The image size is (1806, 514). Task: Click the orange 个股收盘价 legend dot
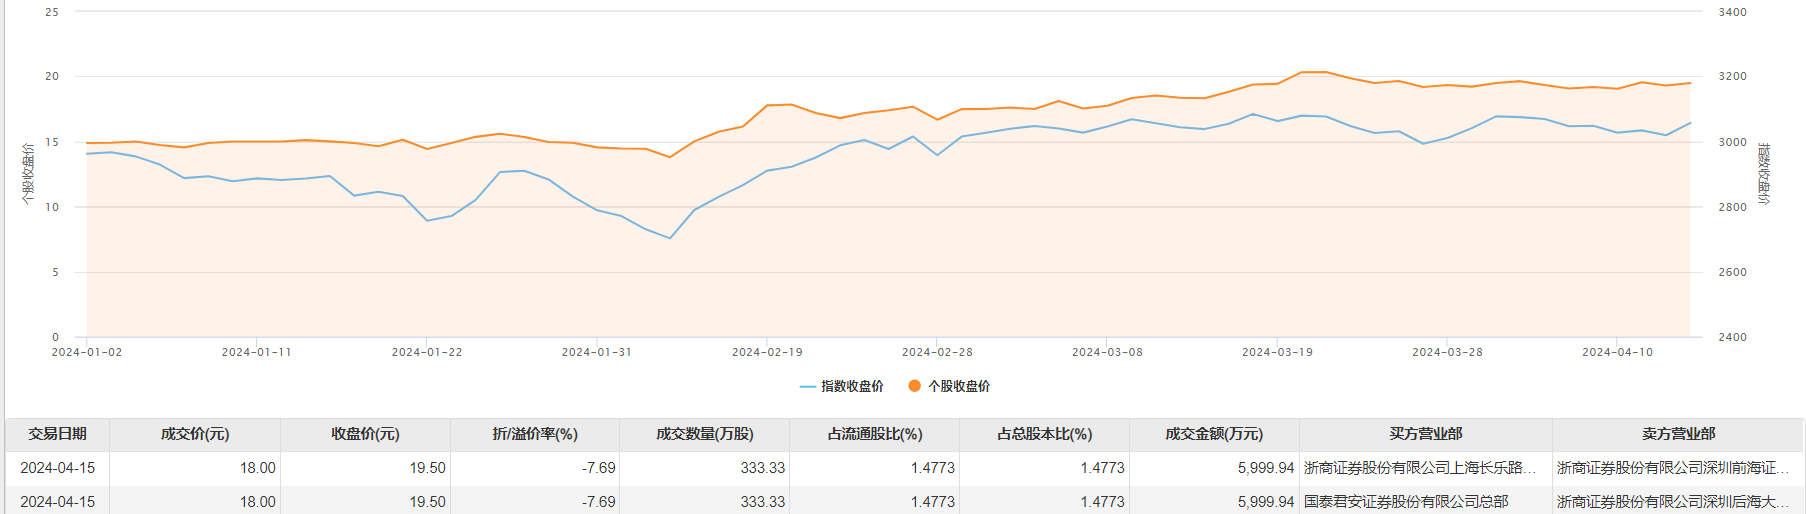(x=914, y=386)
